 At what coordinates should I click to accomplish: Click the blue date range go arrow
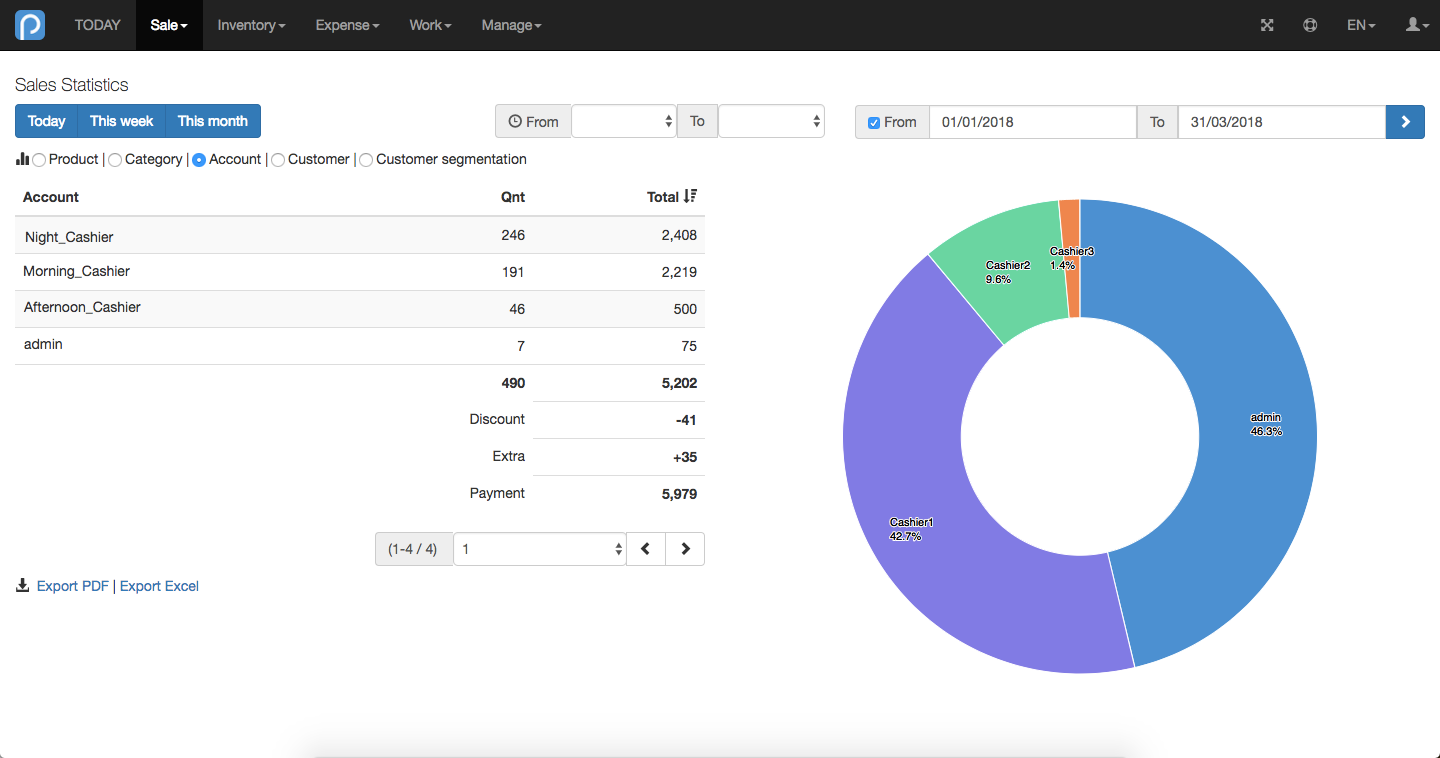1405,122
